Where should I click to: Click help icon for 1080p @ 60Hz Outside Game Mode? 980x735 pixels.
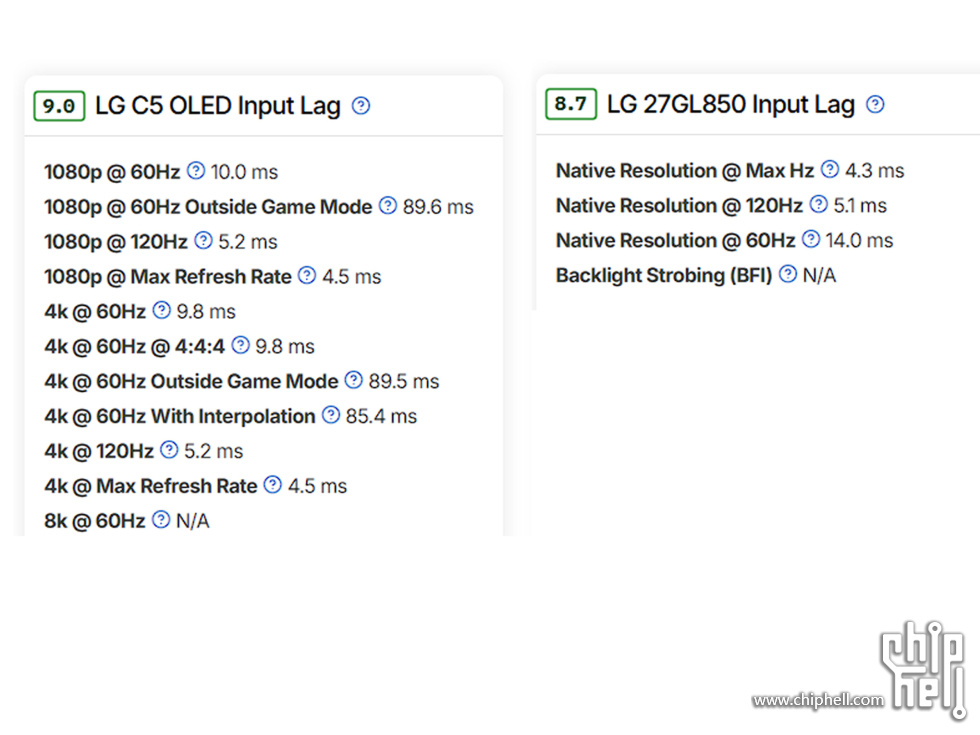388,206
